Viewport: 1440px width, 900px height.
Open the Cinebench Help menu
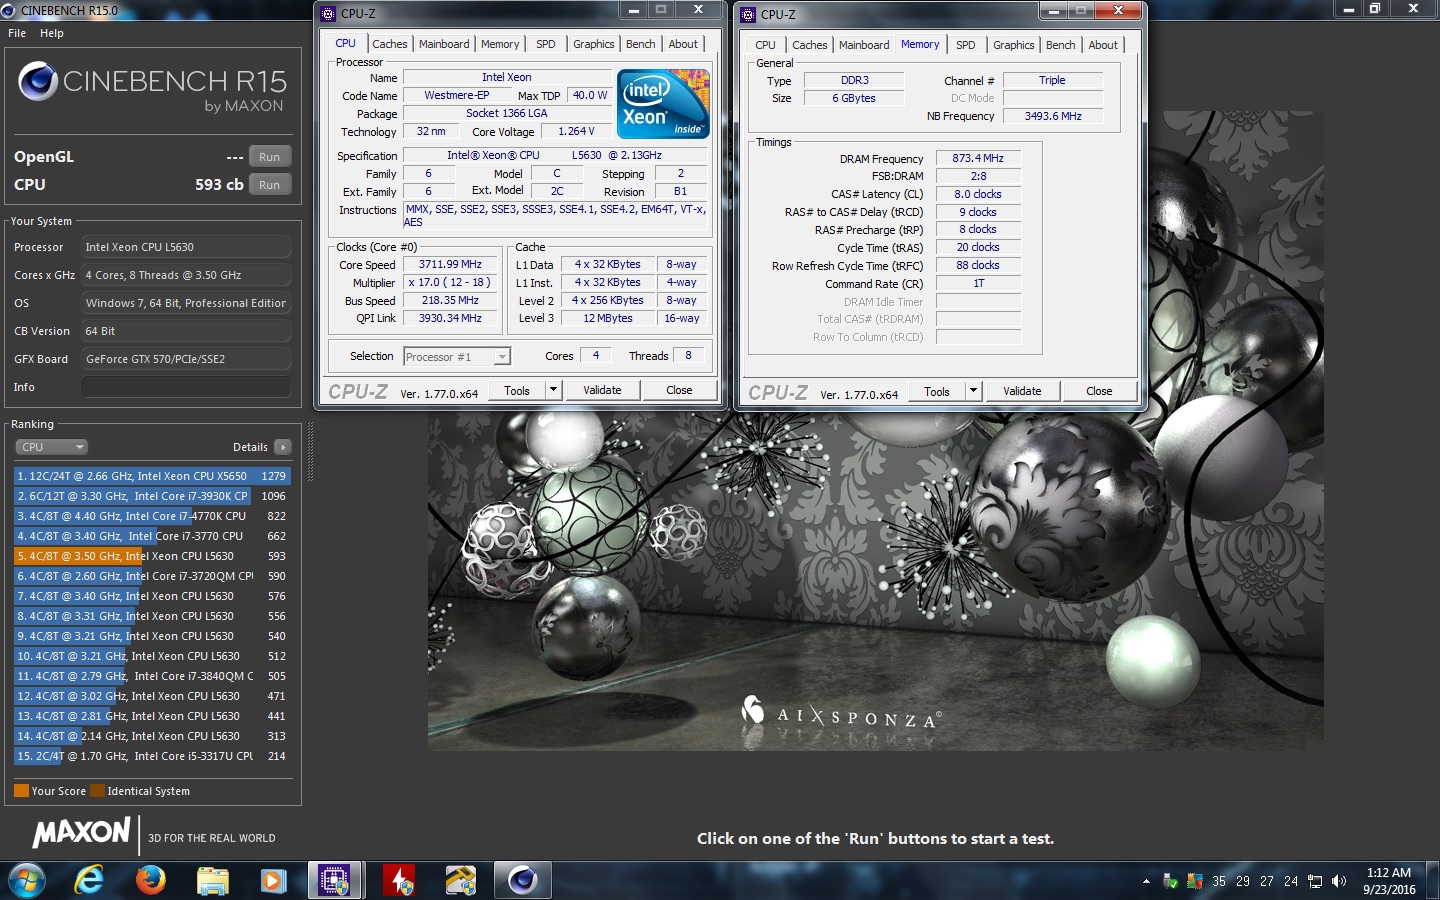[x=52, y=33]
